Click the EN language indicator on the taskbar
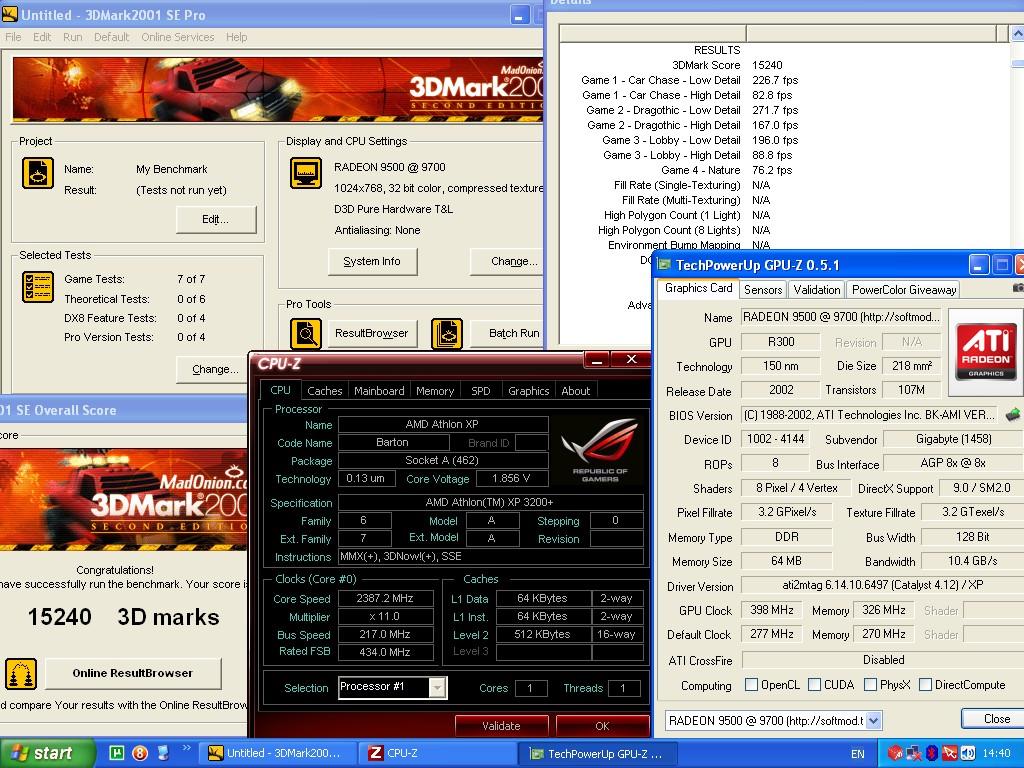This screenshot has width=1024, height=768. pos(857,754)
